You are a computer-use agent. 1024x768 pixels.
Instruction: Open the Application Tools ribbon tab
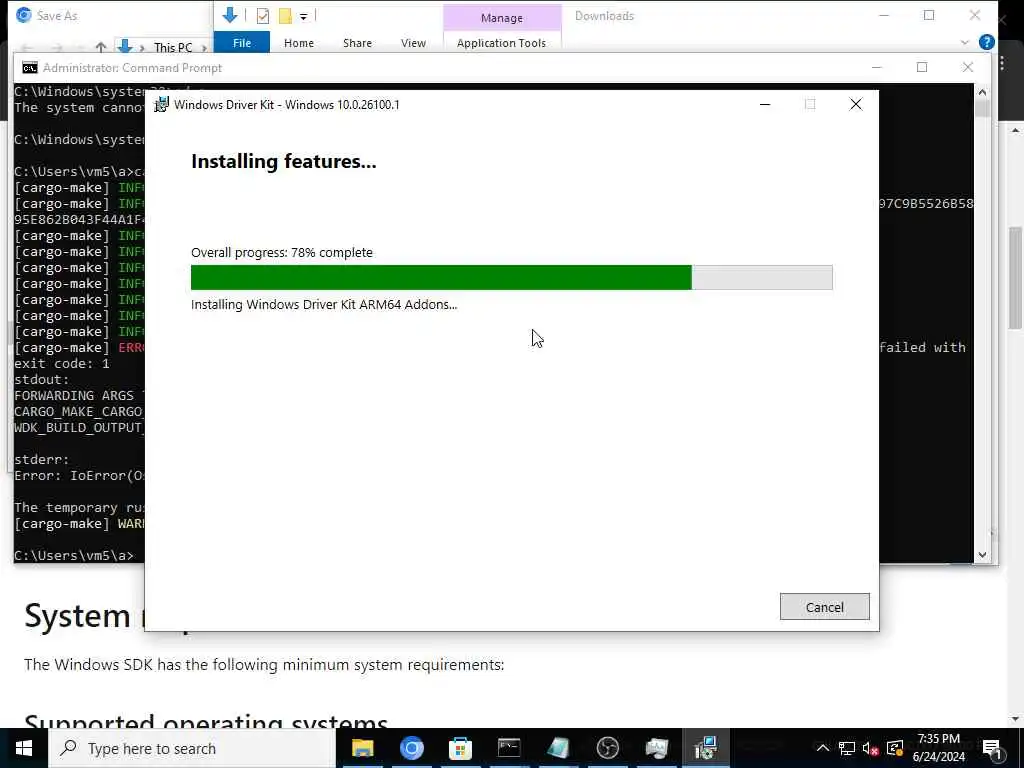(502, 42)
